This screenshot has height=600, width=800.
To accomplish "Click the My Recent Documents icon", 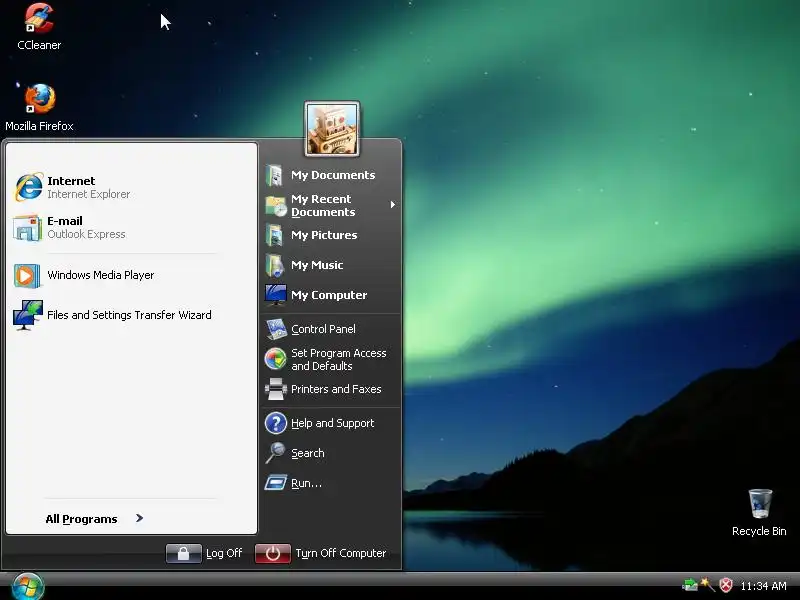I will click(276, 205).
